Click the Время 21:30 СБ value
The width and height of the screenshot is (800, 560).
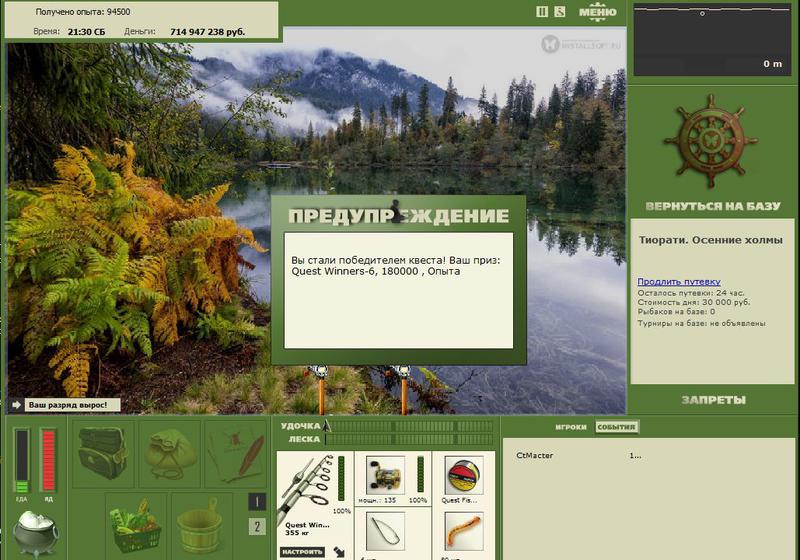click(x=86, y=32)
